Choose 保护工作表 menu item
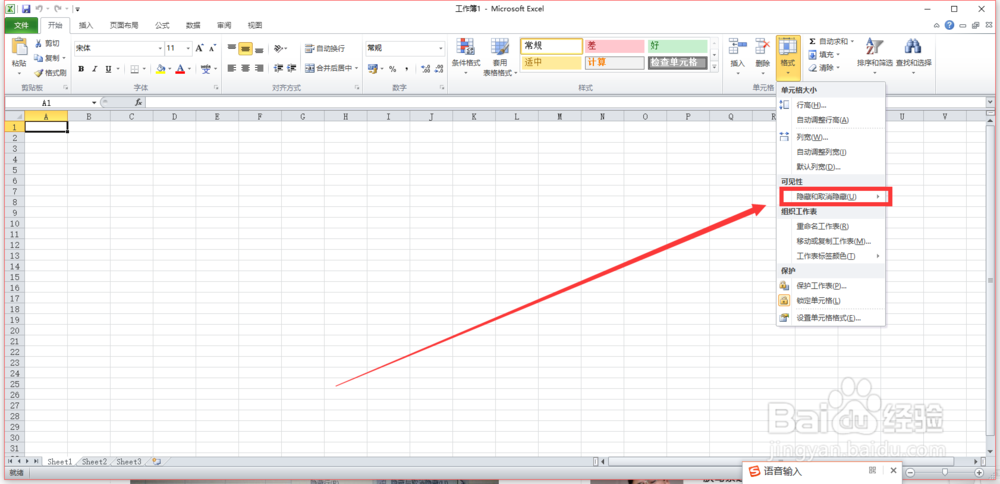This screenshot has height=484, width=1000. (x=830, y=286)
